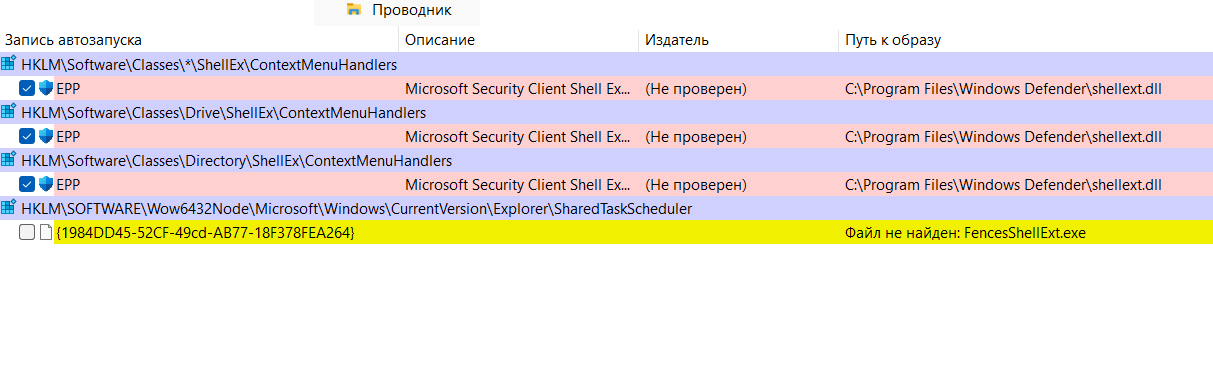Viewport: 1213px width, 381px height.
Task: Uncheck EPP entry under *\ShellEx\ContextMenuHandlers
Action: (27, 88)
